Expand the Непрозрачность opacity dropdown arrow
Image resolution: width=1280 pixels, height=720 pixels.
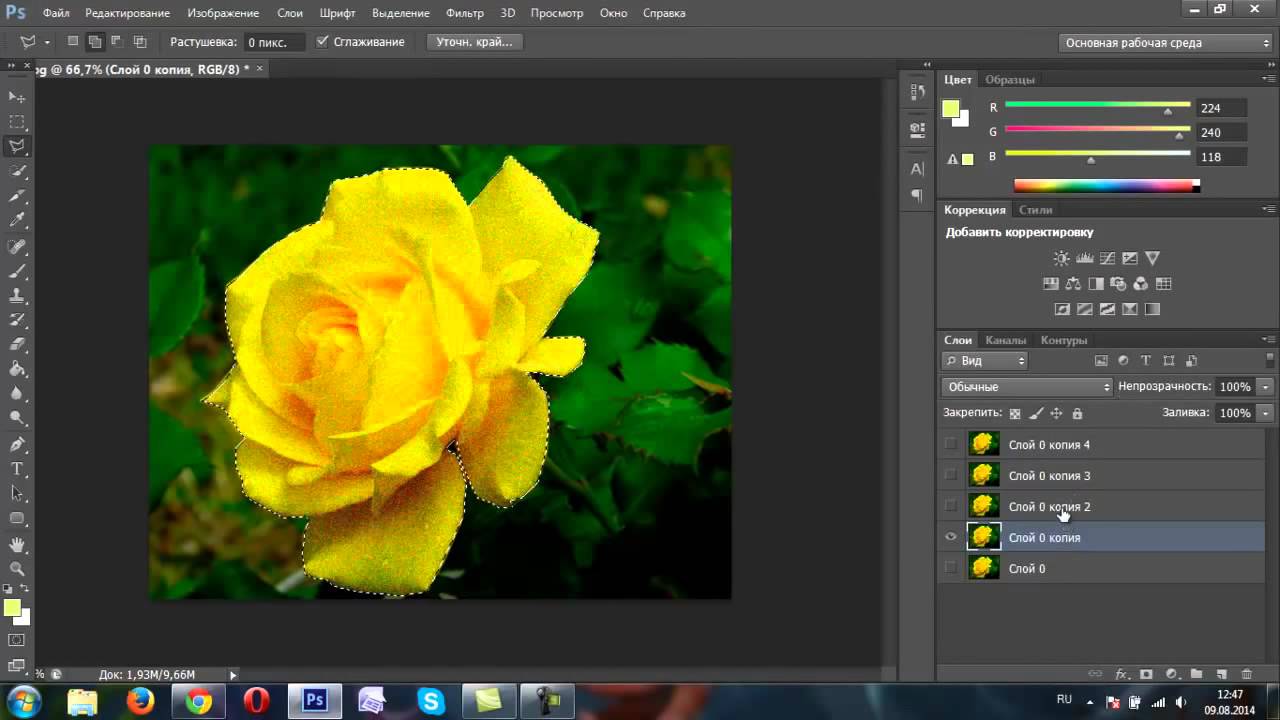(1266, 387)
